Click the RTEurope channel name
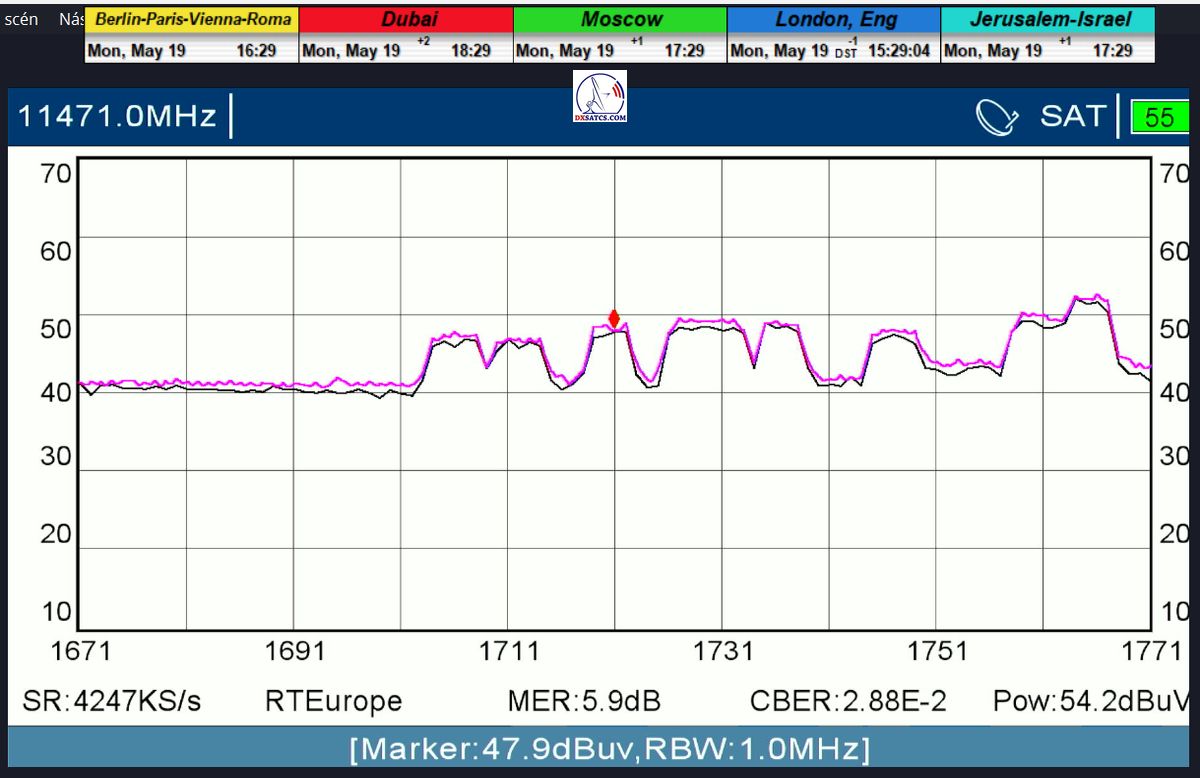The image size is (1200, 778). (333, 702)
